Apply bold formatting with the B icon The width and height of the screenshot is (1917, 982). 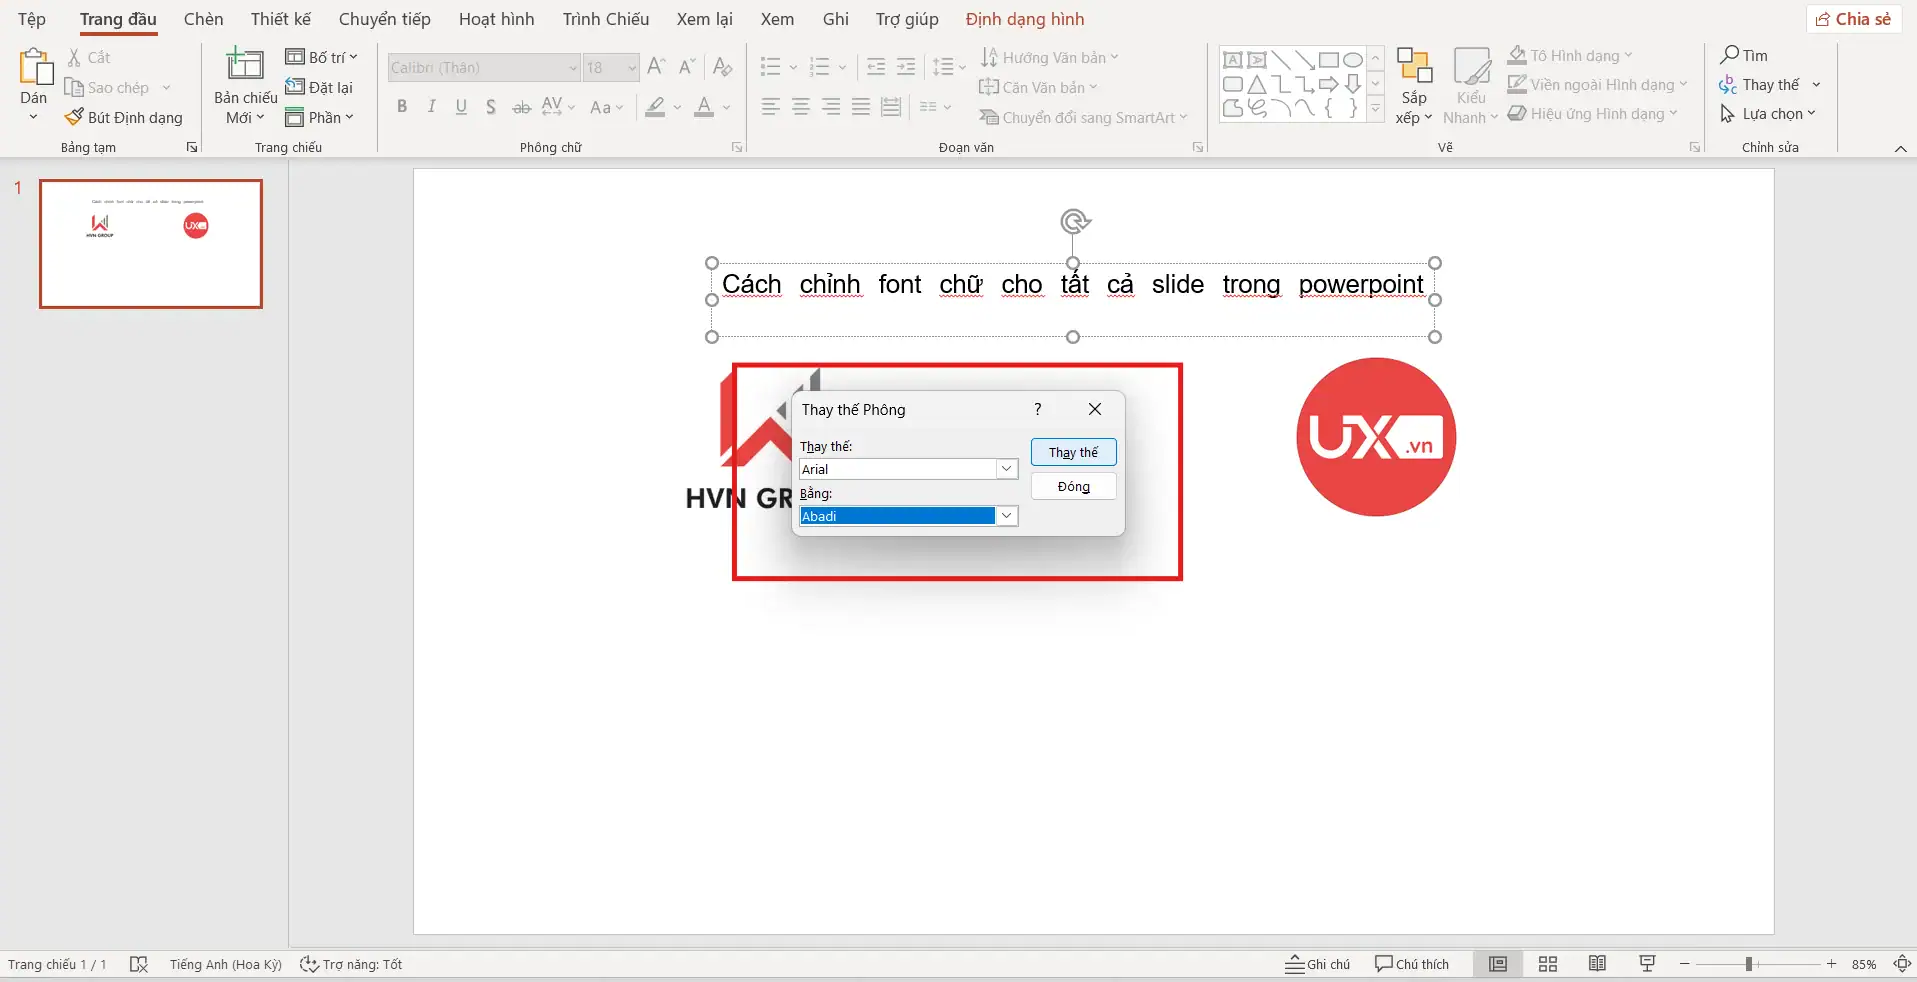pyautogui.click(x=402, y=107)
